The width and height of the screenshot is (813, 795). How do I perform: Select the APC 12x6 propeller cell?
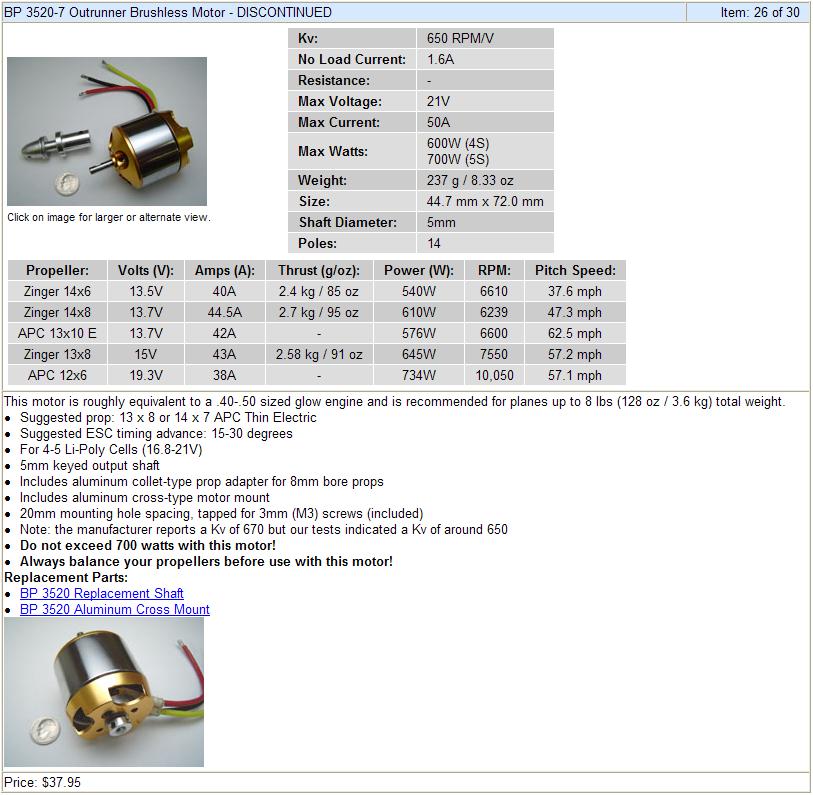57,375
